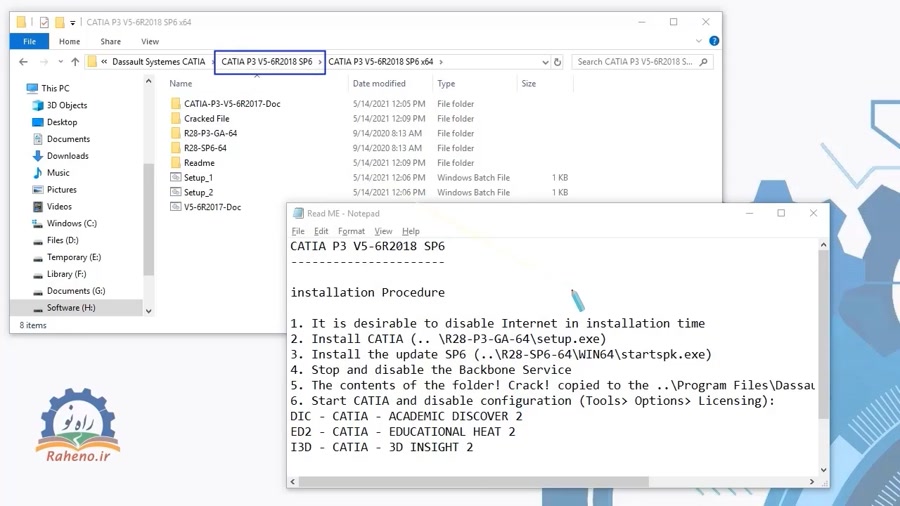900x506 pixels.
Task: Open the Explorer Help question mark icon
Action: [x=713, y=41]
